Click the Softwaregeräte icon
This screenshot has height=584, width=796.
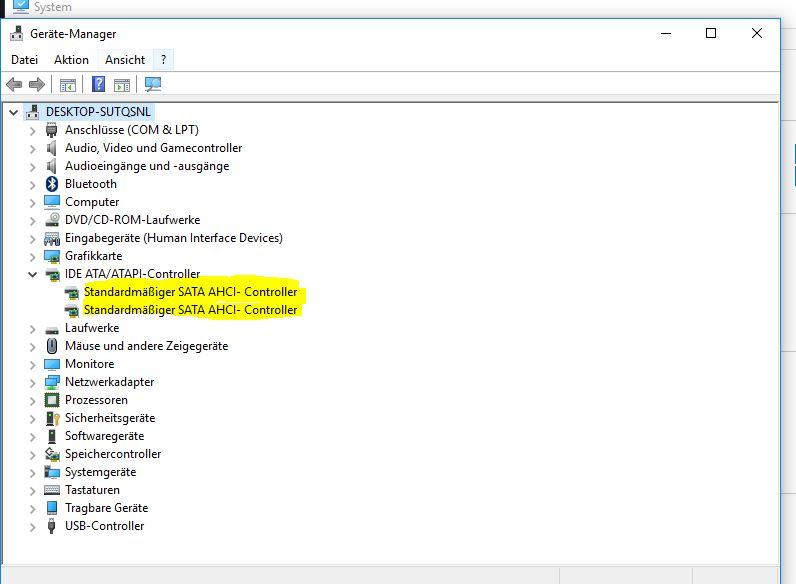click(52, 436)
